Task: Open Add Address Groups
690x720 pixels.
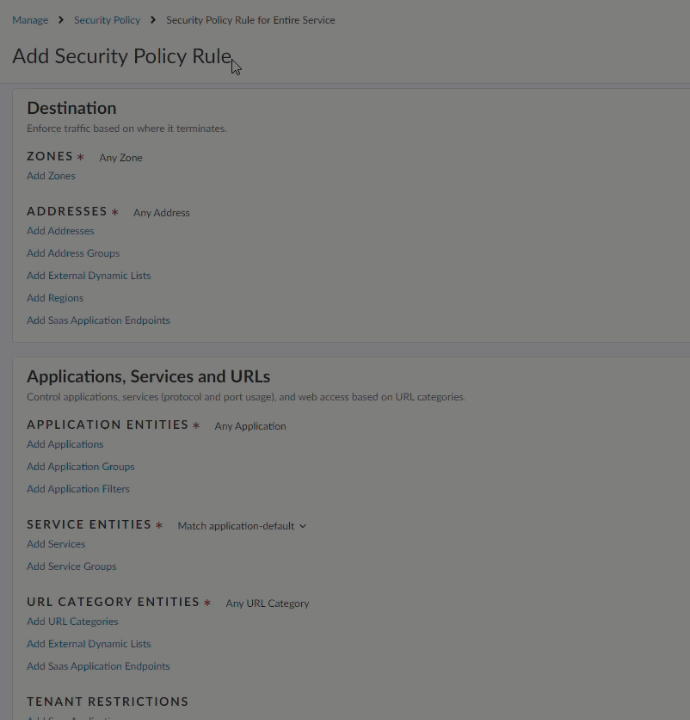Action: 73,254
